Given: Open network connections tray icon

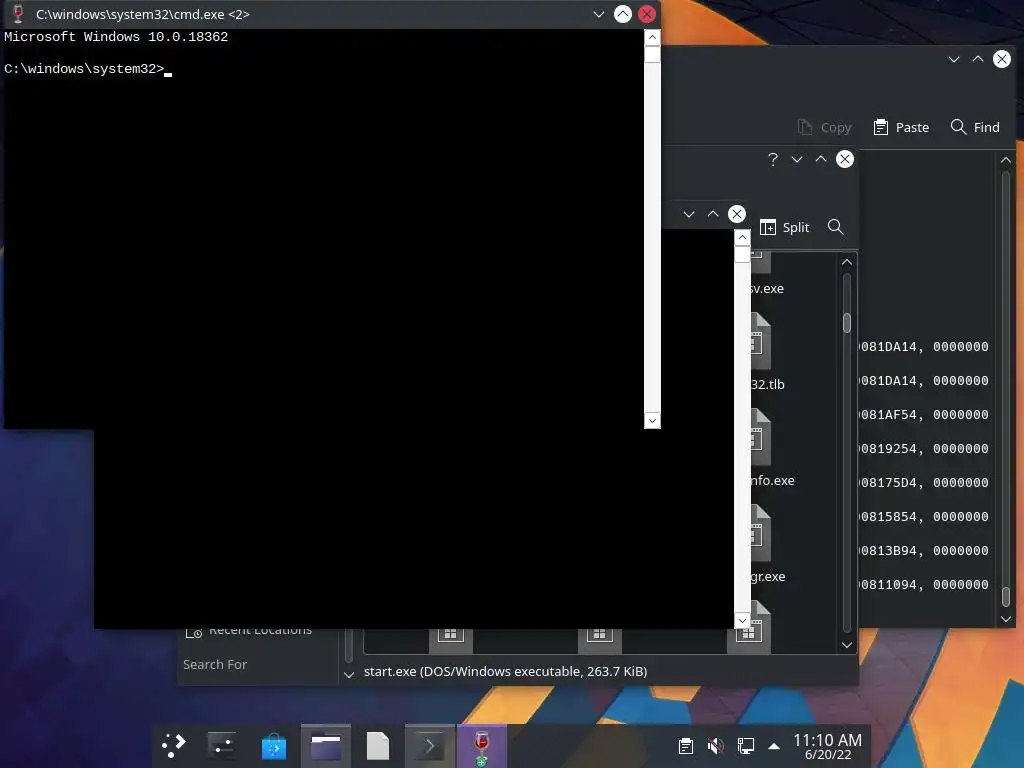Looking at the screenshot, I should coord(745,746).
